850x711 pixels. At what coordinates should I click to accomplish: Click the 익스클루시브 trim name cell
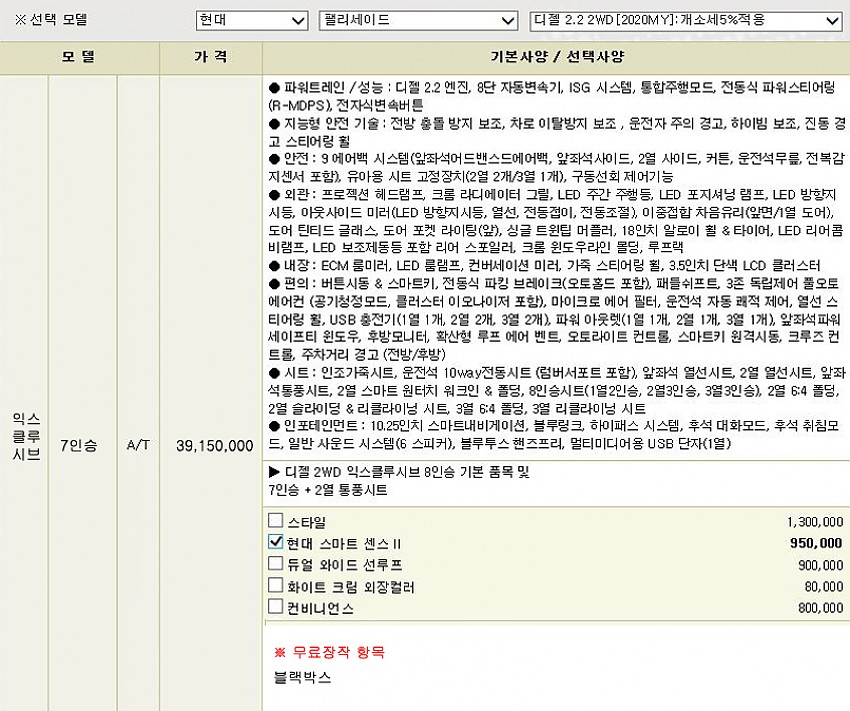pos(24,446)
